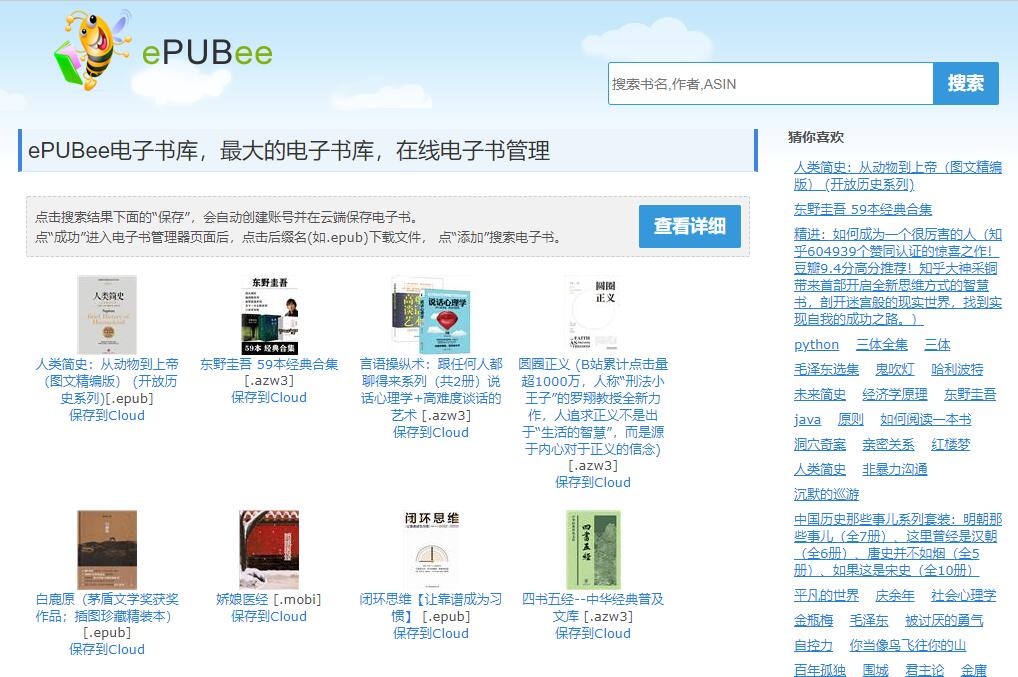
Task: Select the 你当像鸟飞往你的山 tag link
Action: (908, 645)
